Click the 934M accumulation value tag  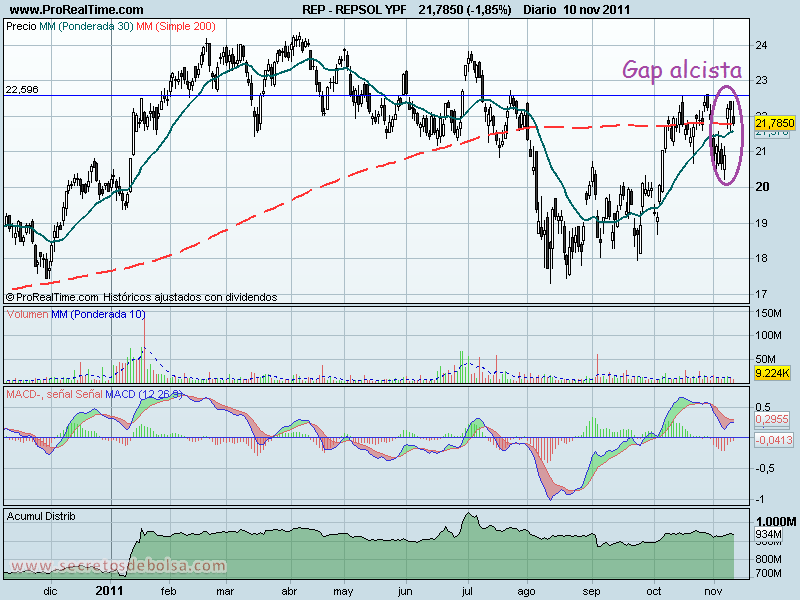tap(768, 534)
